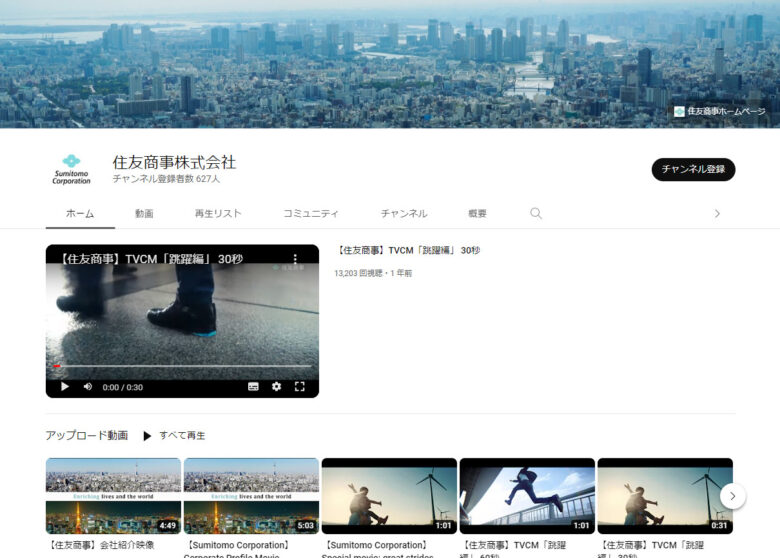
Task: Open the 5:03 Corporate Profile Movie thumbnail
Action: pyautogui.click(x=251, y=496)
